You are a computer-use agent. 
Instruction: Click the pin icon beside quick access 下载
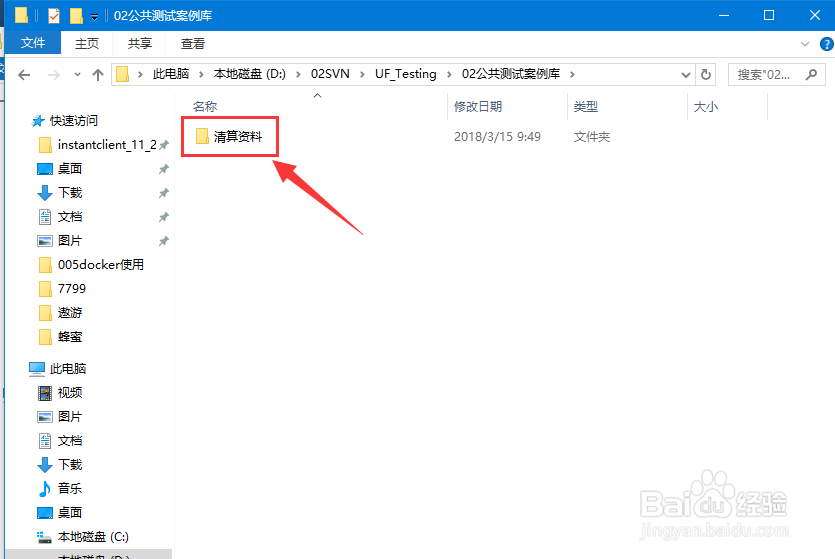(164, 193)
